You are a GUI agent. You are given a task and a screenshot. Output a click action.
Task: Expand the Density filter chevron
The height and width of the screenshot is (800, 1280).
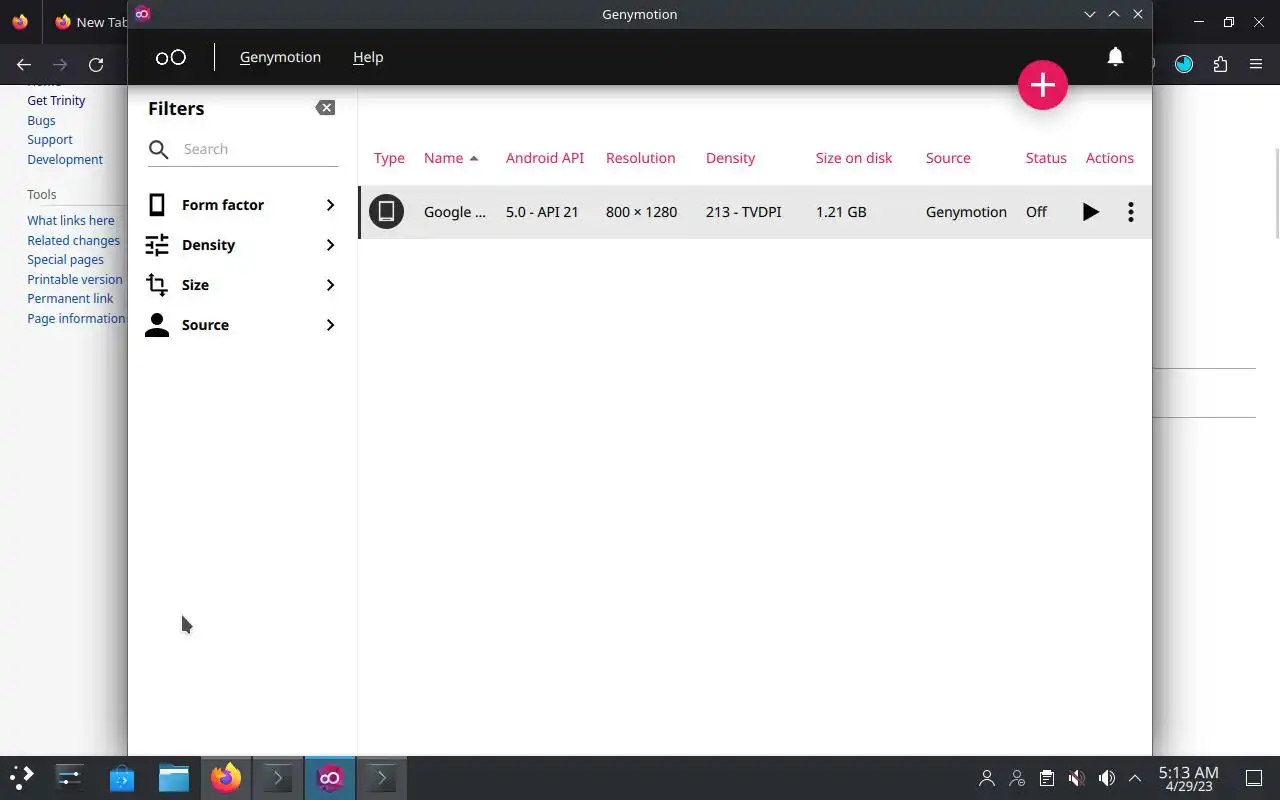[330, 245]
